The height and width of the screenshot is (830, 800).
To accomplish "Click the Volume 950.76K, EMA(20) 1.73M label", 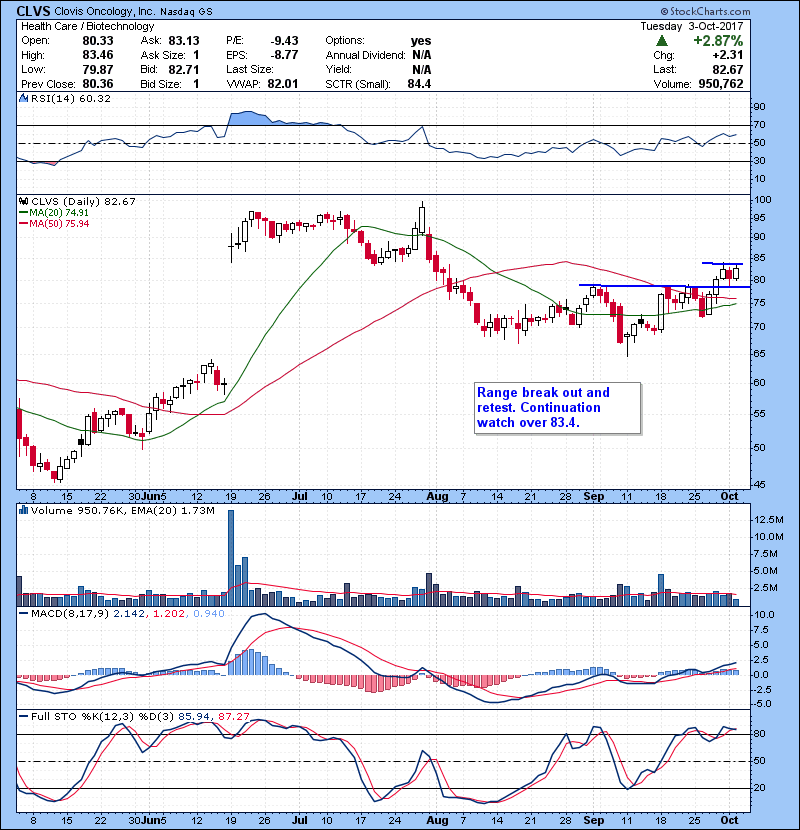I will coord(123,511).
